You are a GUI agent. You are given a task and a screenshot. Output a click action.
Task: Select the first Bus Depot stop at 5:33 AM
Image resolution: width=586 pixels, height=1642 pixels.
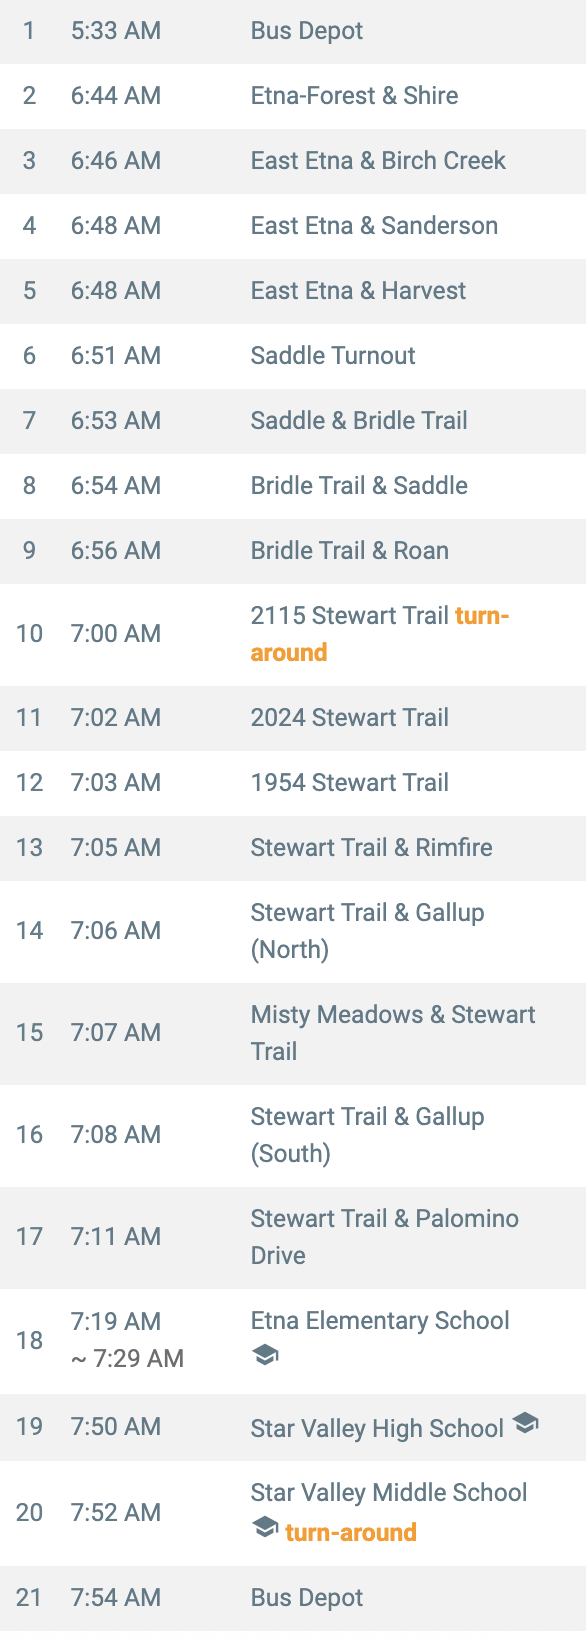click(293, 31)
